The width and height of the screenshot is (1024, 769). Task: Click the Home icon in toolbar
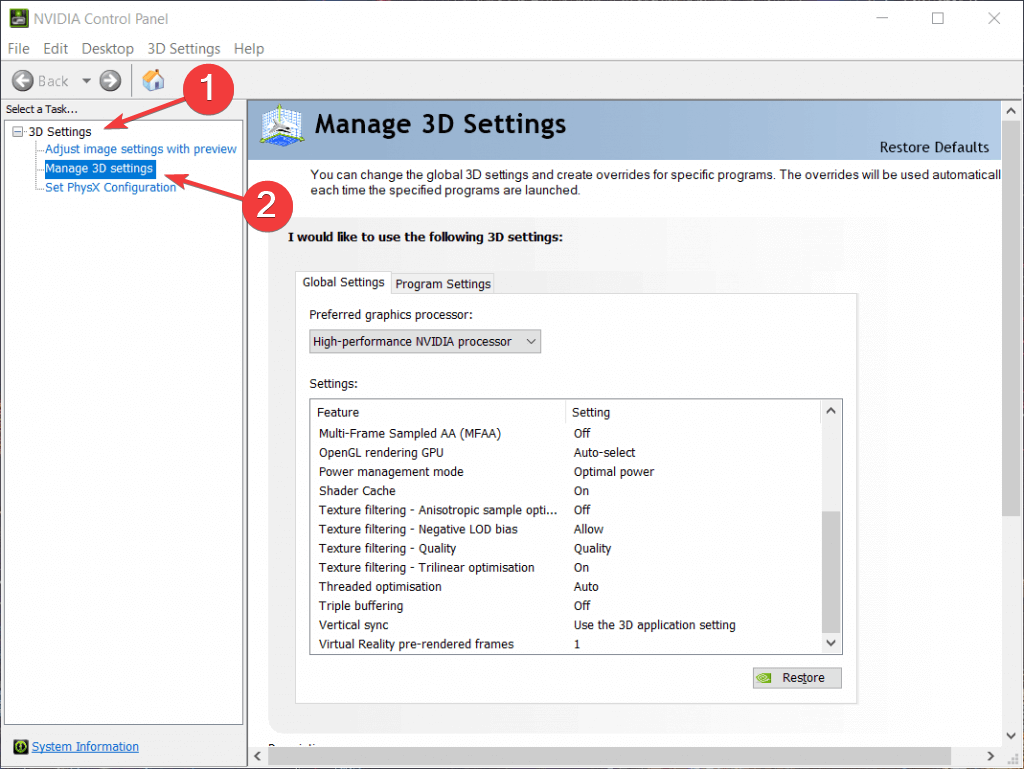pos(153,80)
